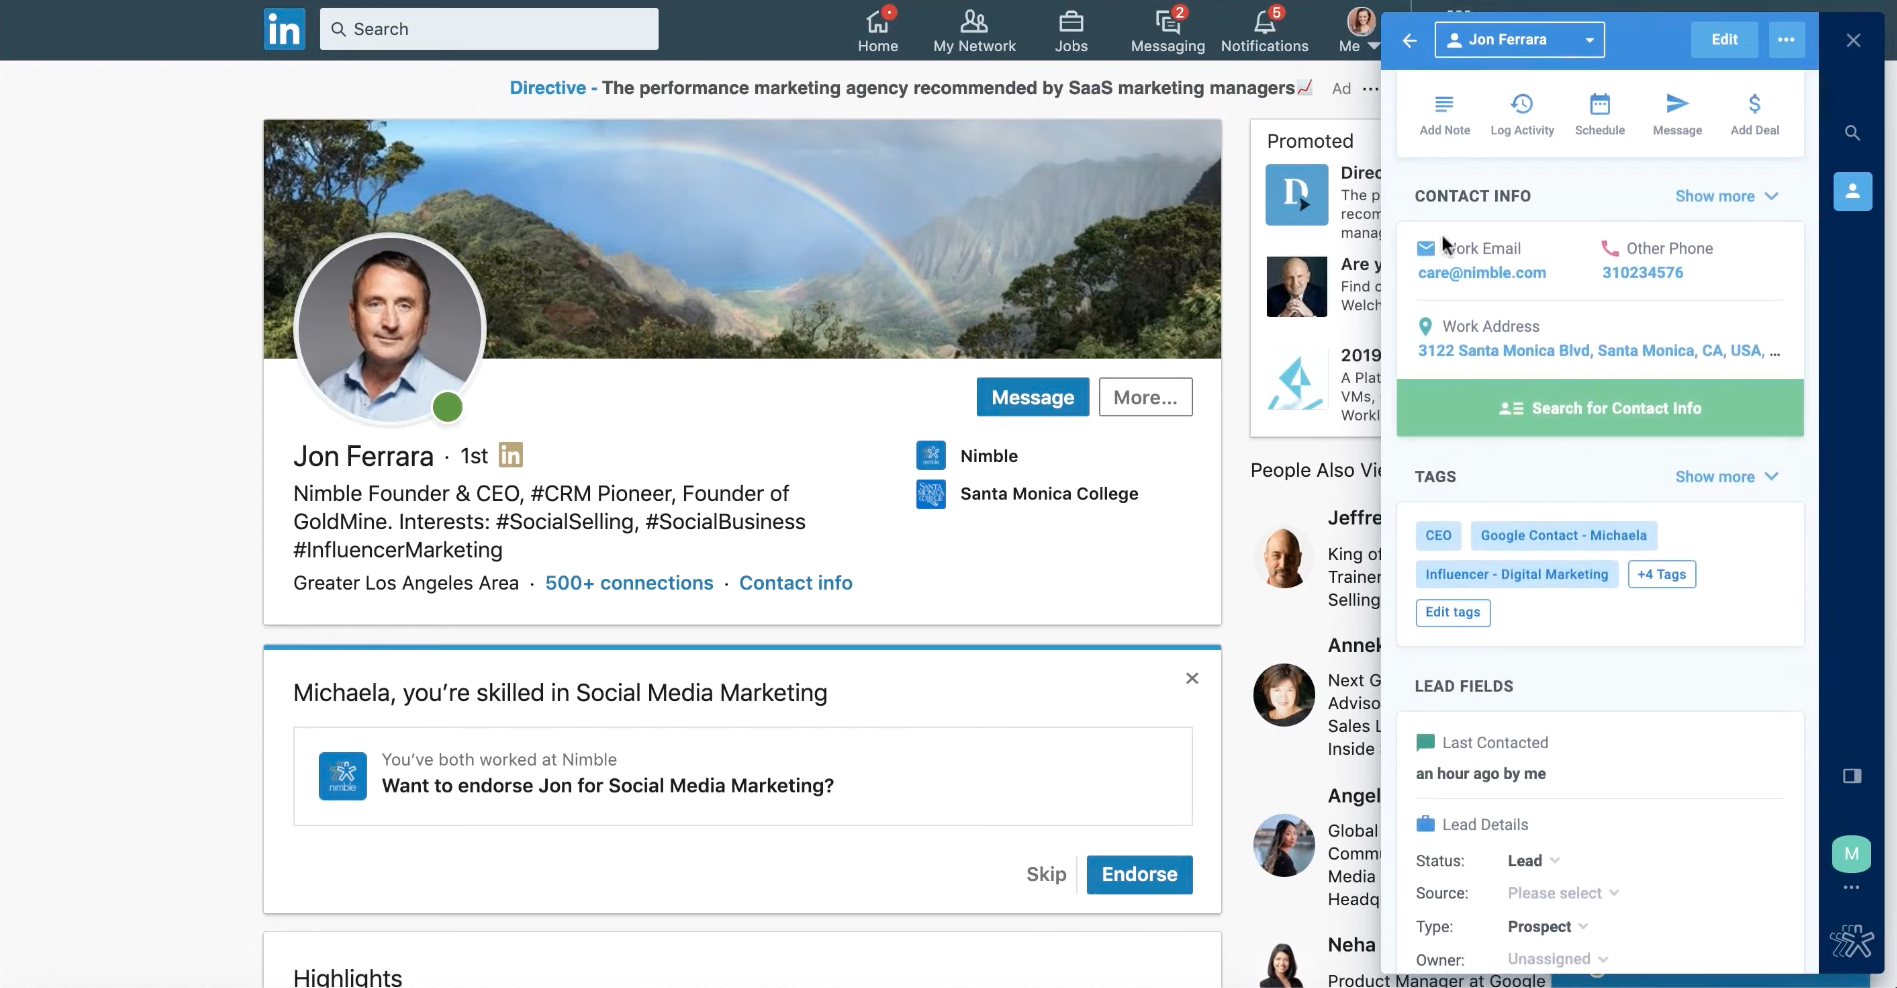Open the Owner Unassigned dropdown
Screen dimensions: 1897x988
pos(1557,959)
